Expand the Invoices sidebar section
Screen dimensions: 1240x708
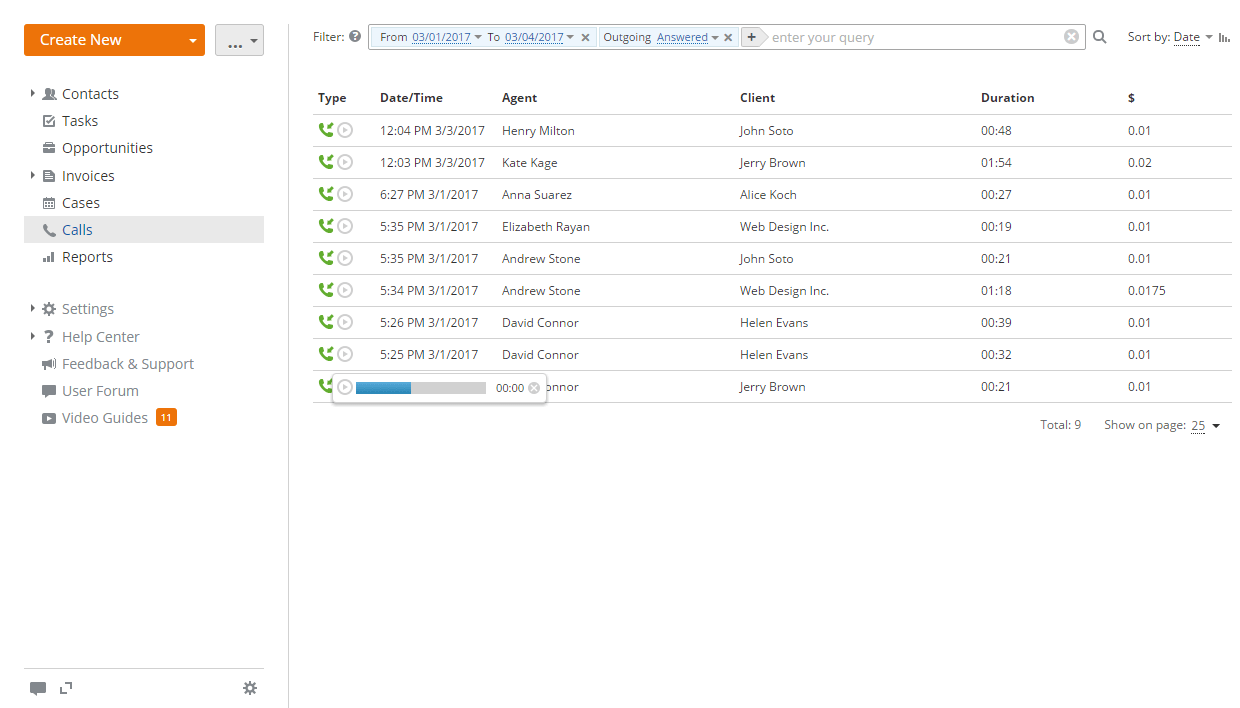point(33,174)
